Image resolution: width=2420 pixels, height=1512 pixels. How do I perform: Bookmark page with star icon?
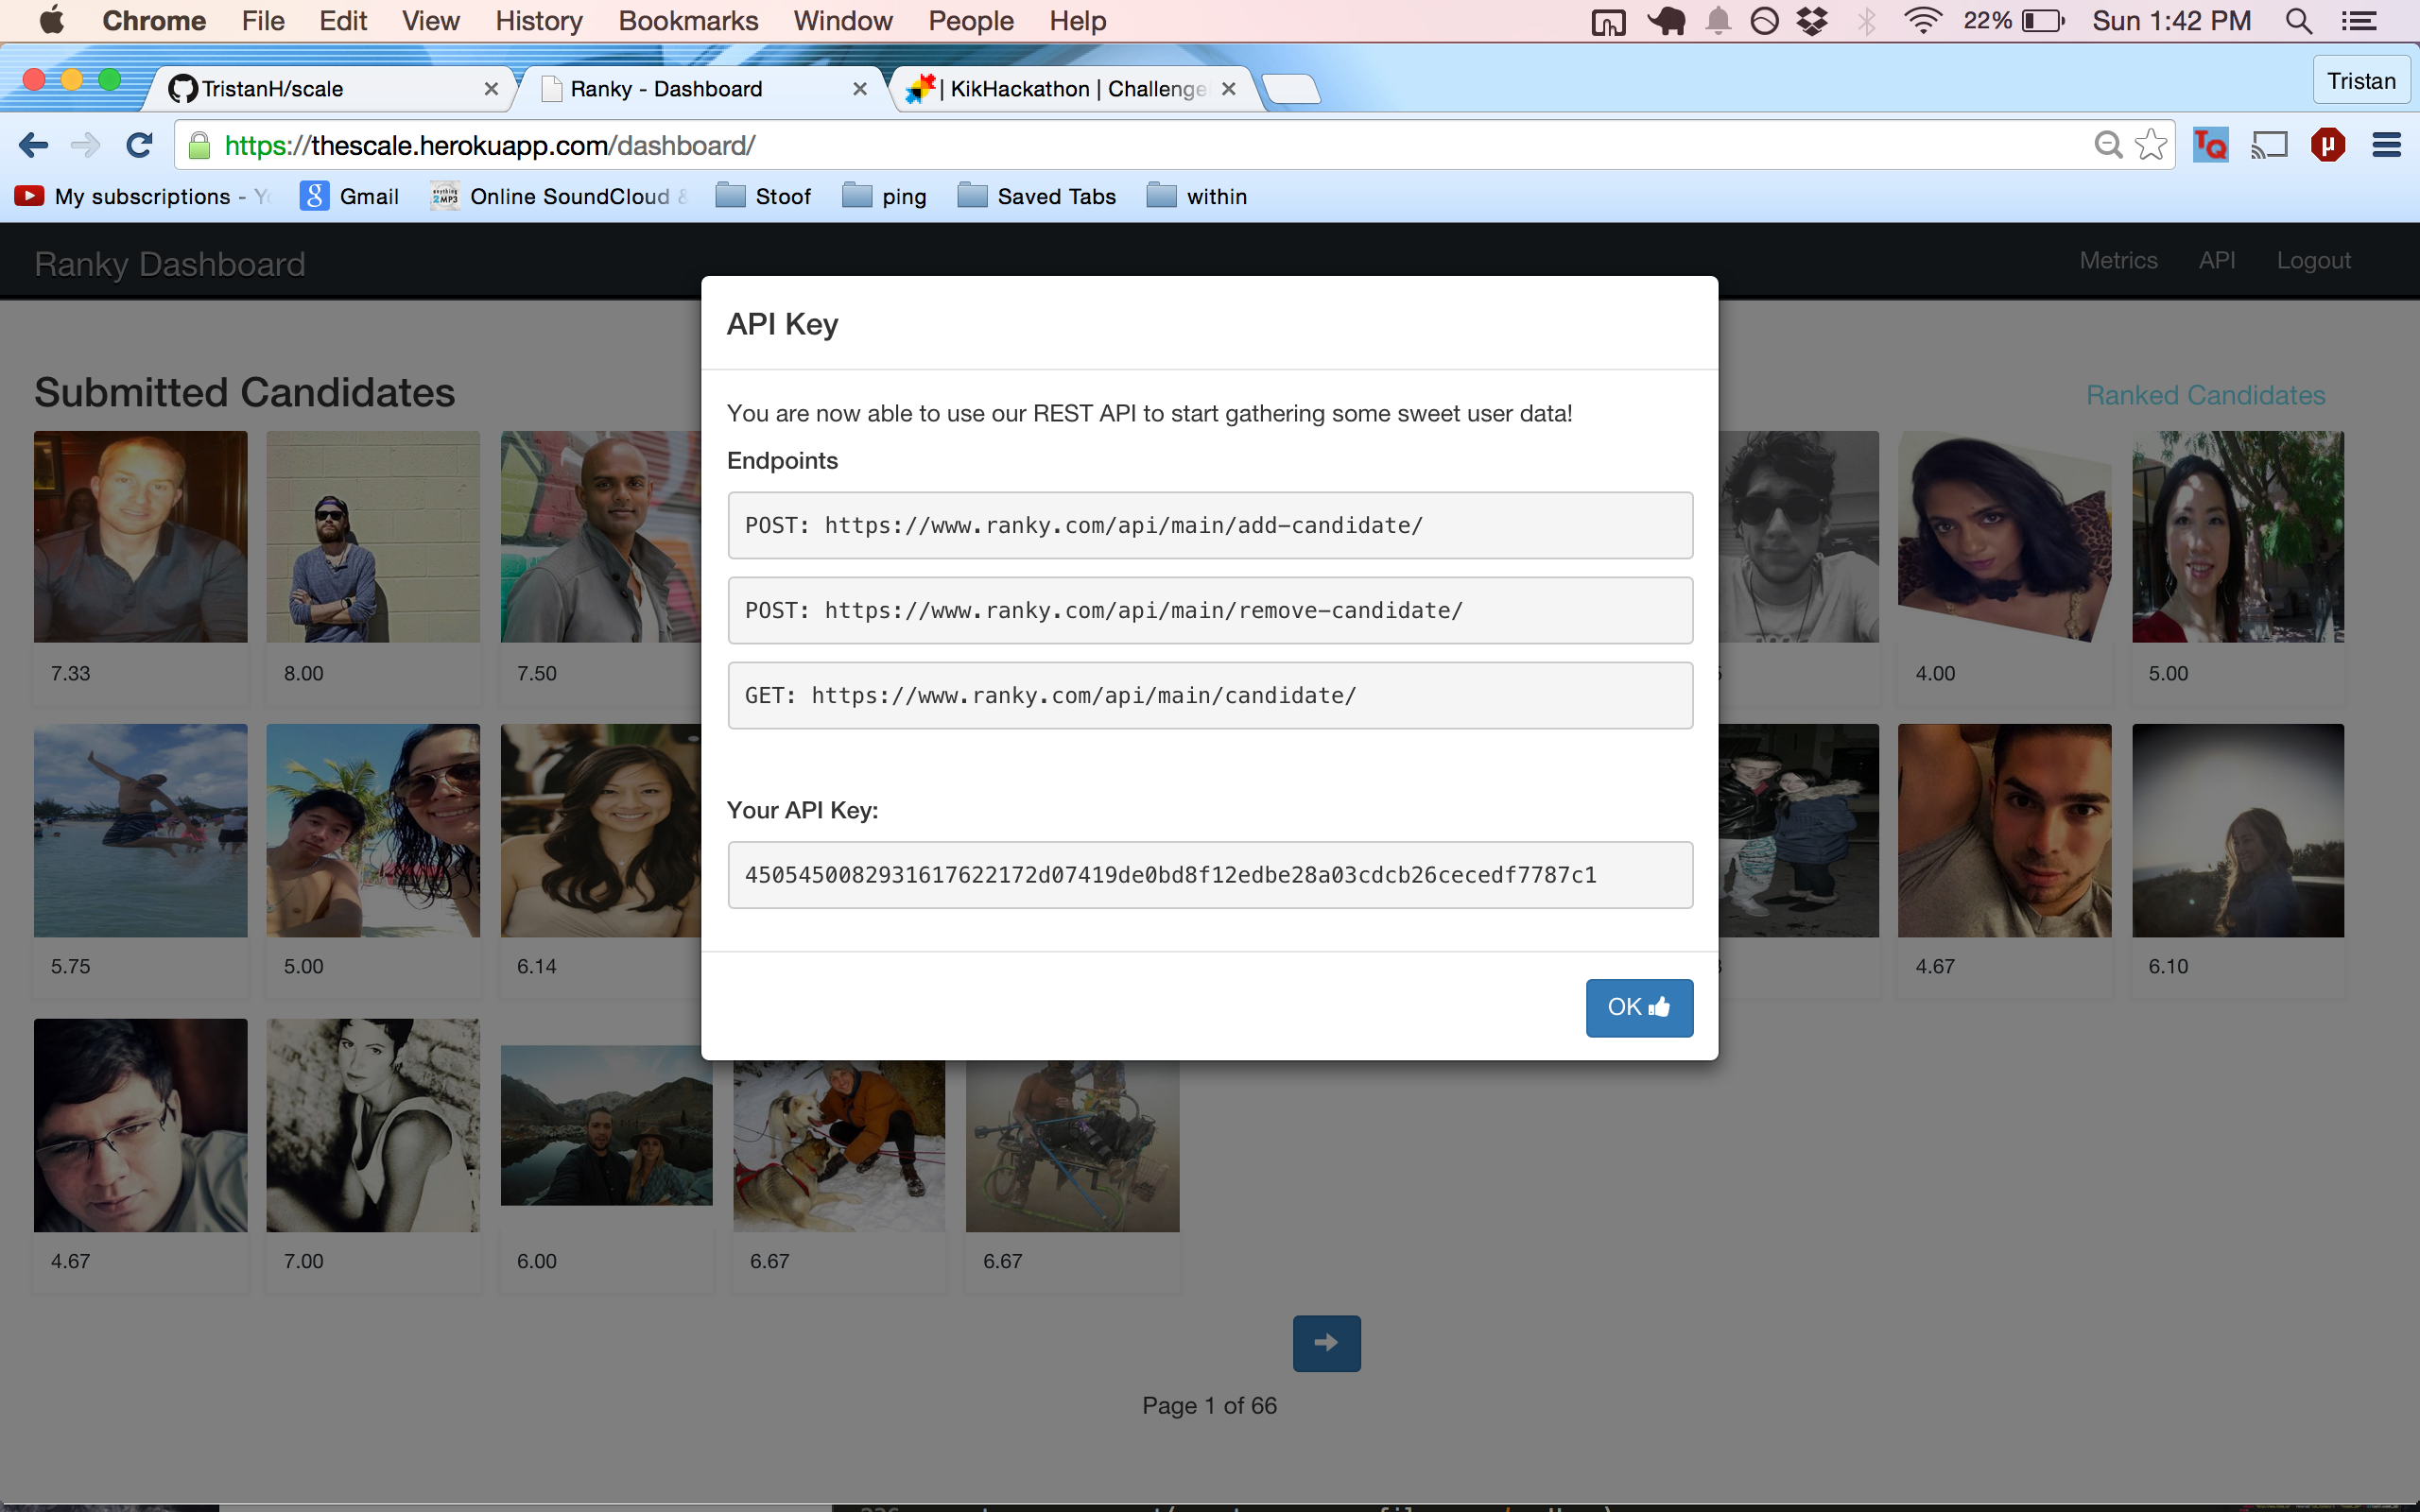click(2150, 146)
